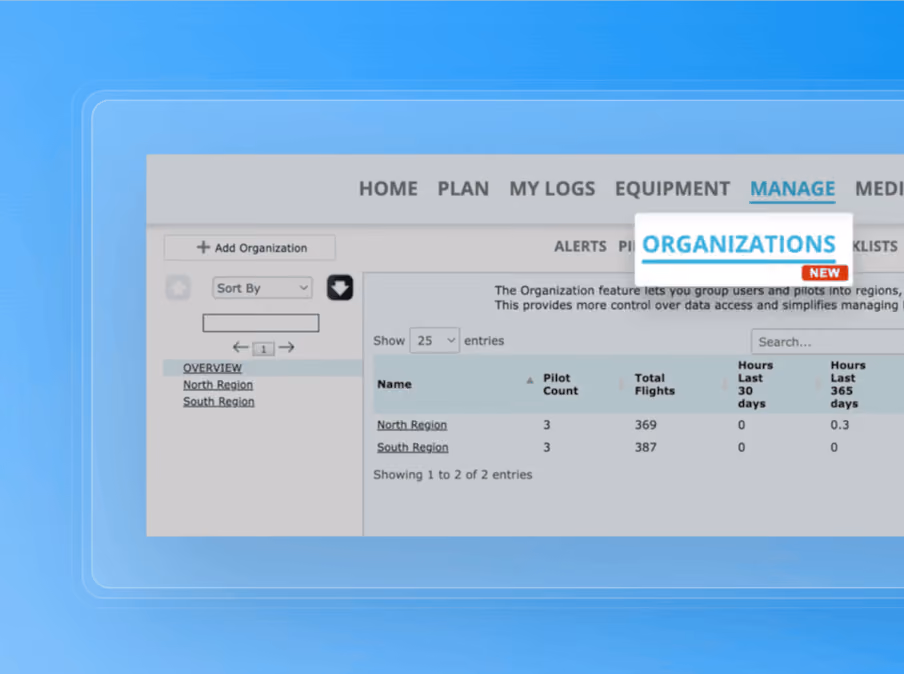Viewport: 904px width, 674px height.
Task: Click the Add Organization button
Action: (x=250, y=247)
